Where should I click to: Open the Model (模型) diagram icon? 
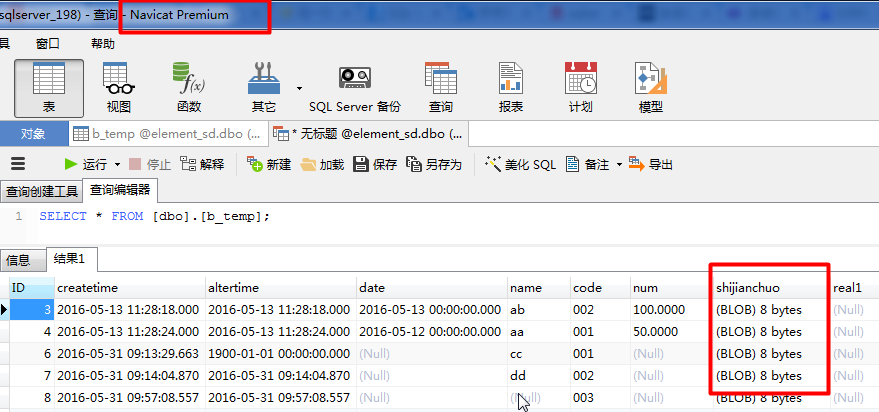coord(650,87)
